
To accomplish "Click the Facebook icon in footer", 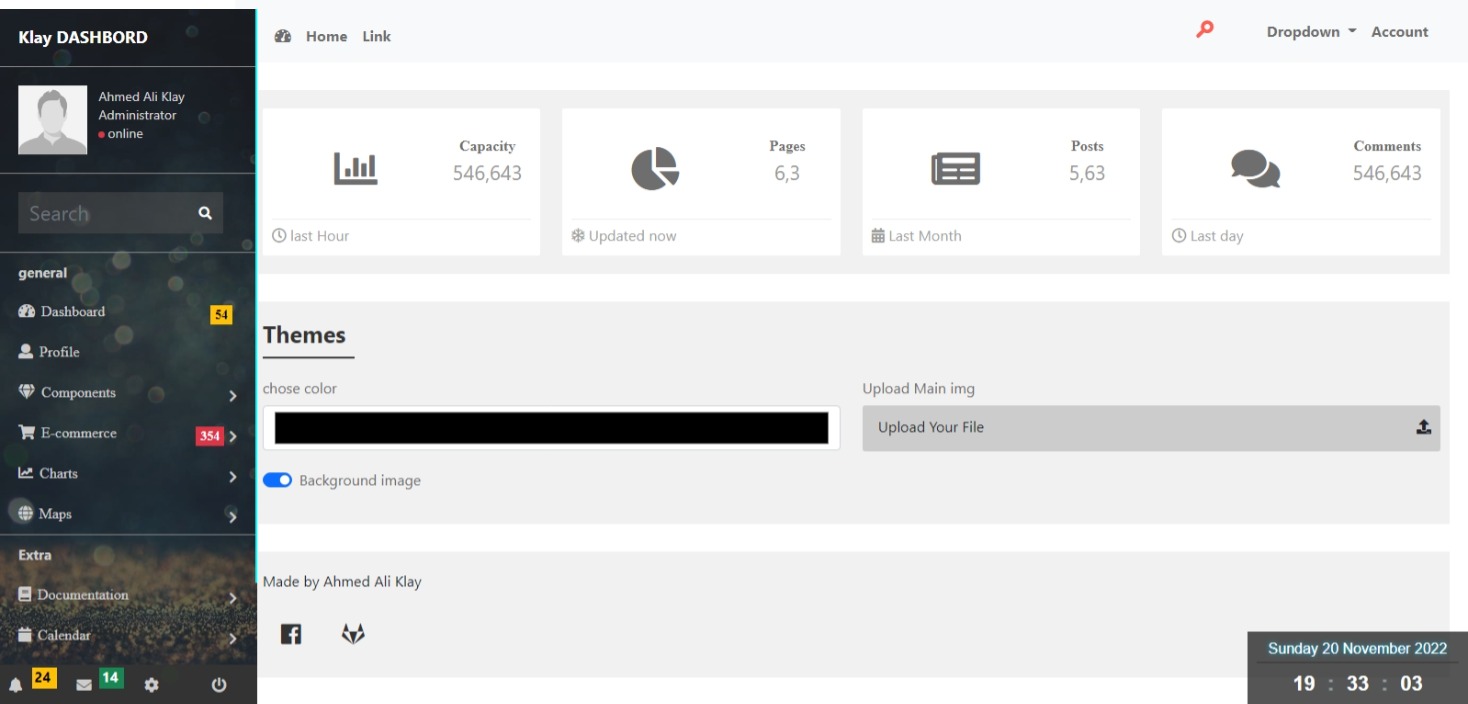I will (291, 634).
